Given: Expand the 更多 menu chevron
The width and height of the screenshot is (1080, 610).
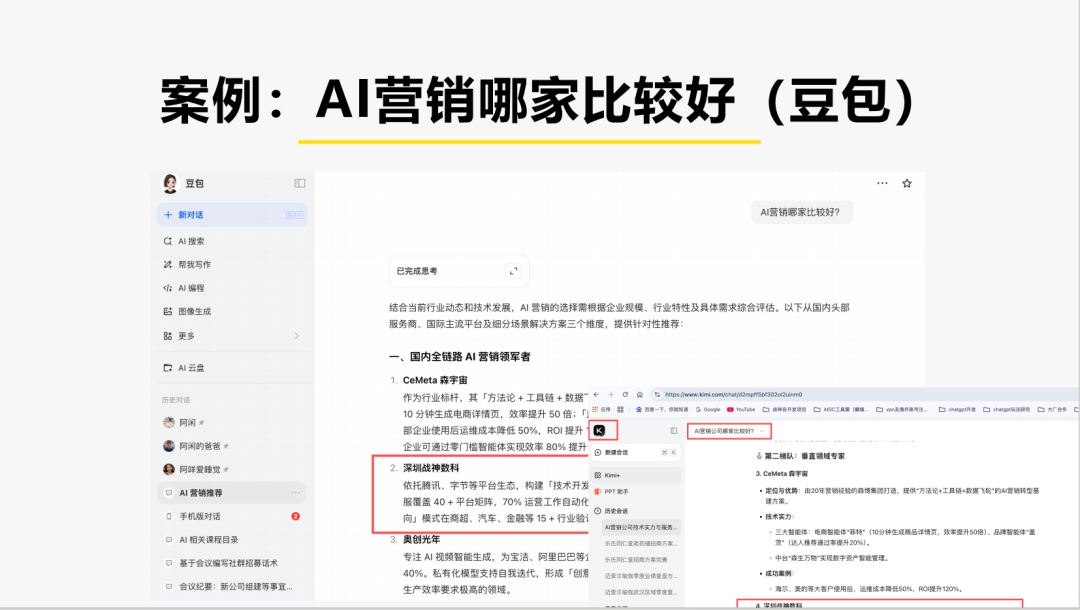Looking at the screenshot, I should pyautogui.click(x=297, y=336).
